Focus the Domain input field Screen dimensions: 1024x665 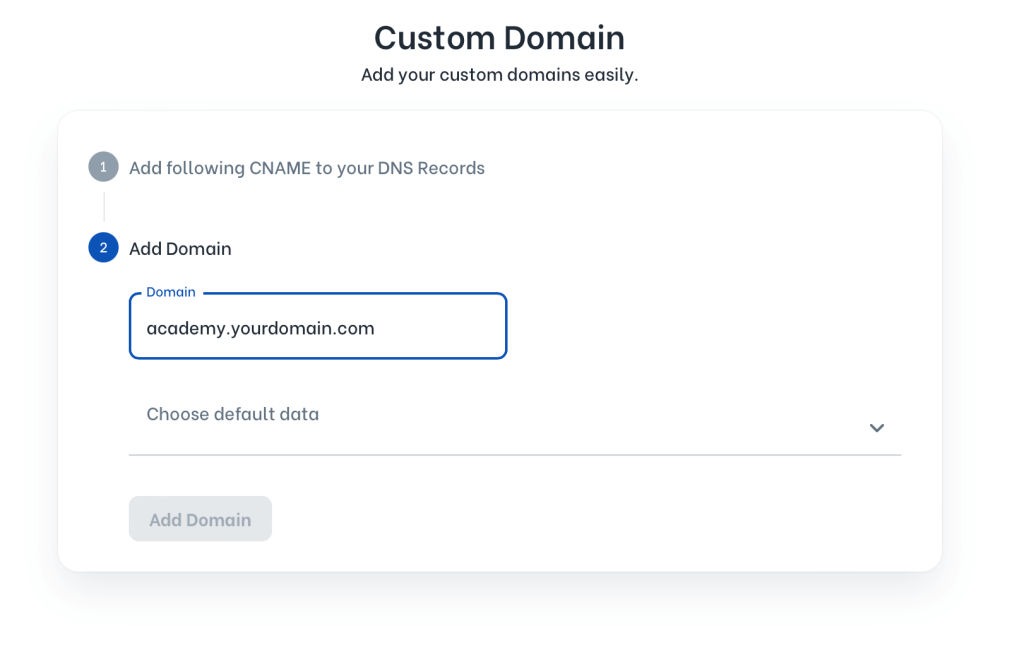[x=318, y=327]
